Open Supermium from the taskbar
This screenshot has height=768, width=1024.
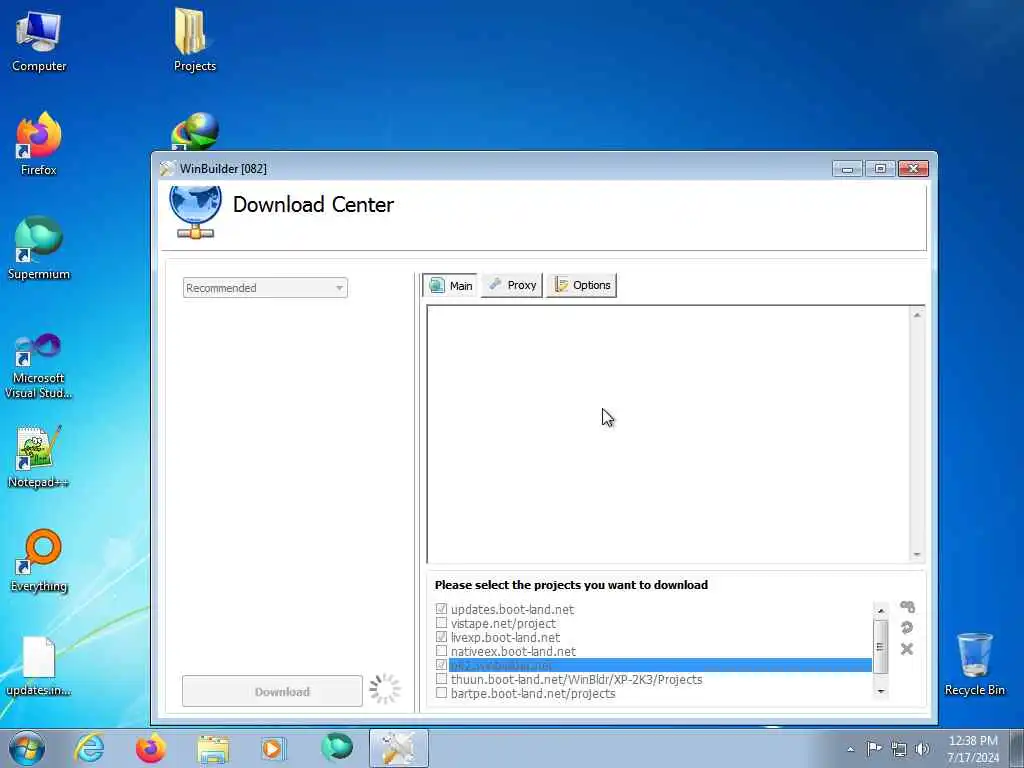tap(337, 748)
